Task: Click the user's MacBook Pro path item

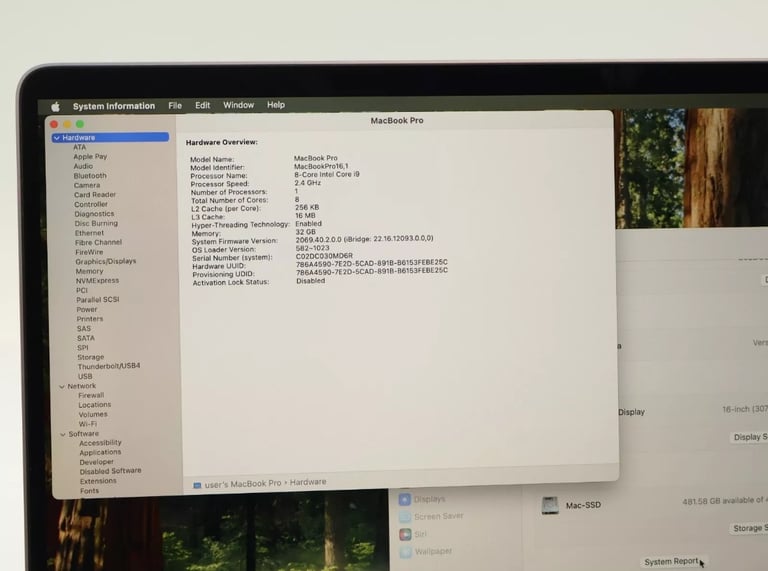Action: coord(243,484)
